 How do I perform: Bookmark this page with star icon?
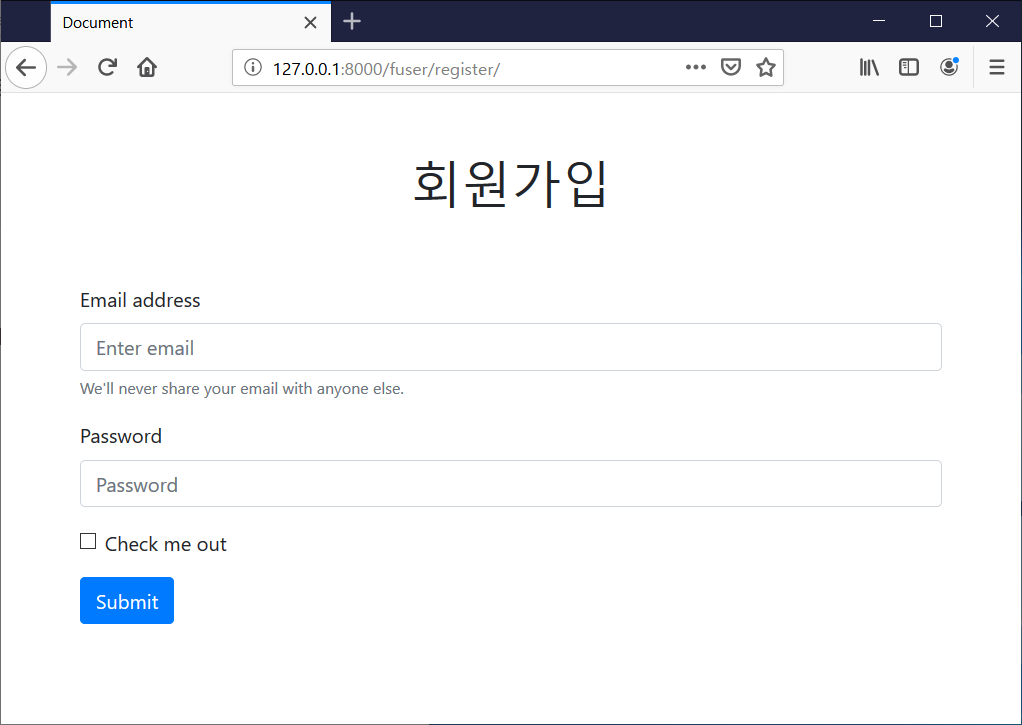coord(766,67)
